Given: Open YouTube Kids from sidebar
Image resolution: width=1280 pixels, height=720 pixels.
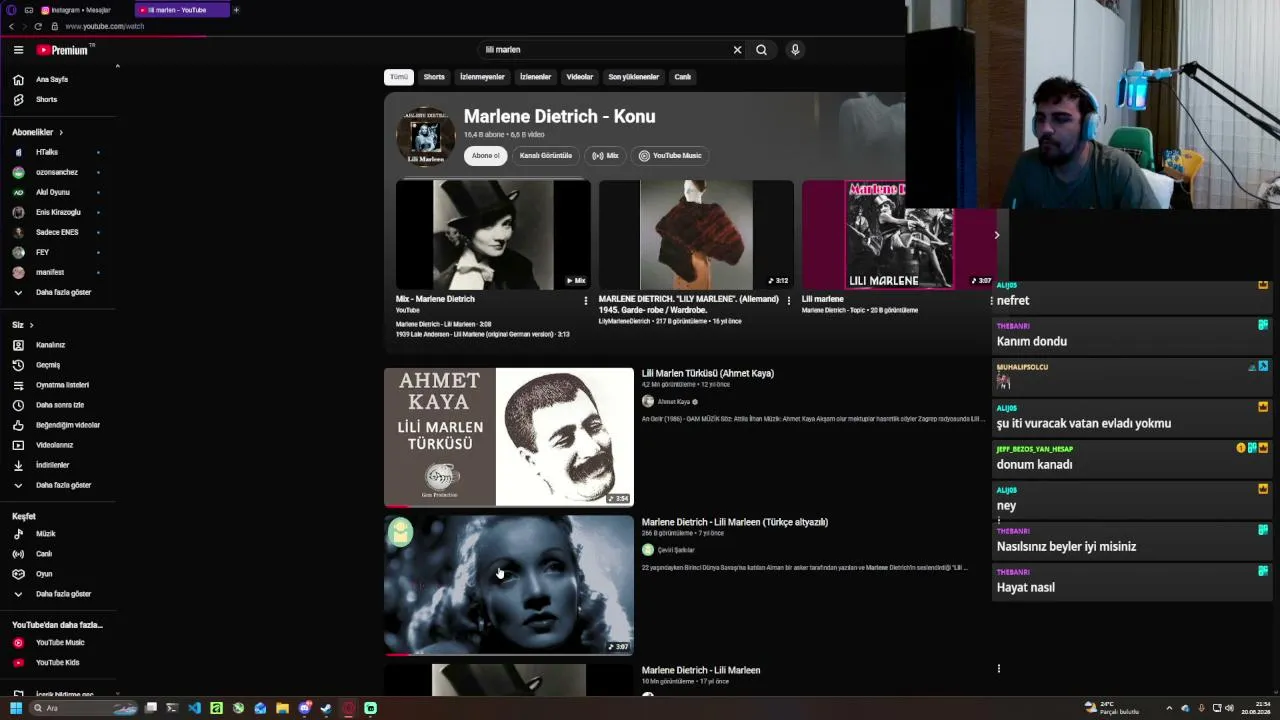Looking at the screenshot, I should point(60,662).
